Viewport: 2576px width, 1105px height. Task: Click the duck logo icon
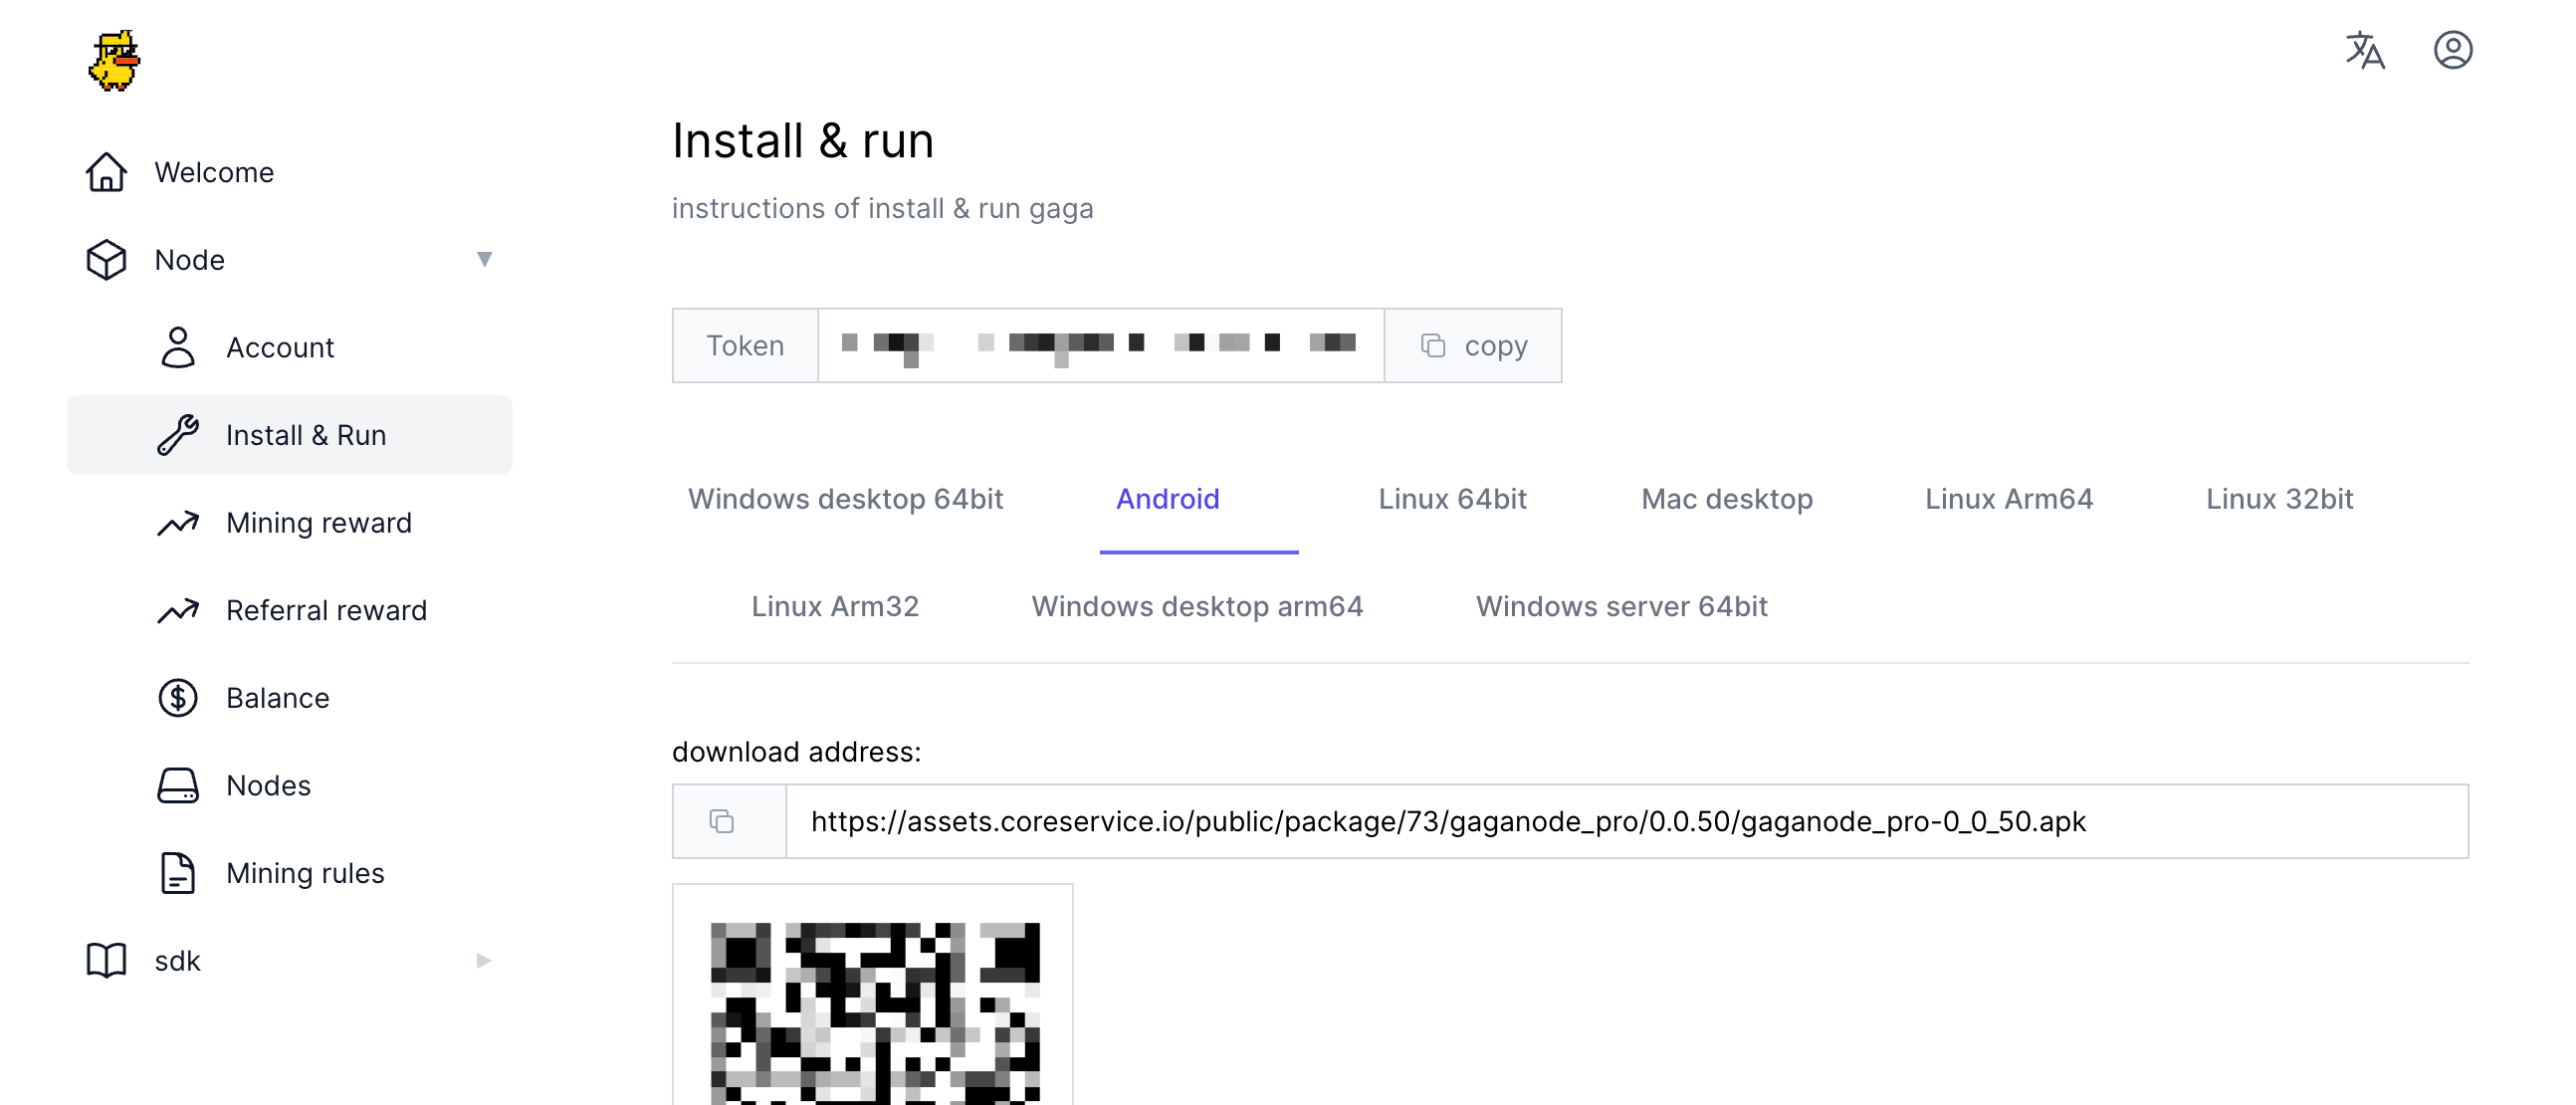(x=114, y=60)
